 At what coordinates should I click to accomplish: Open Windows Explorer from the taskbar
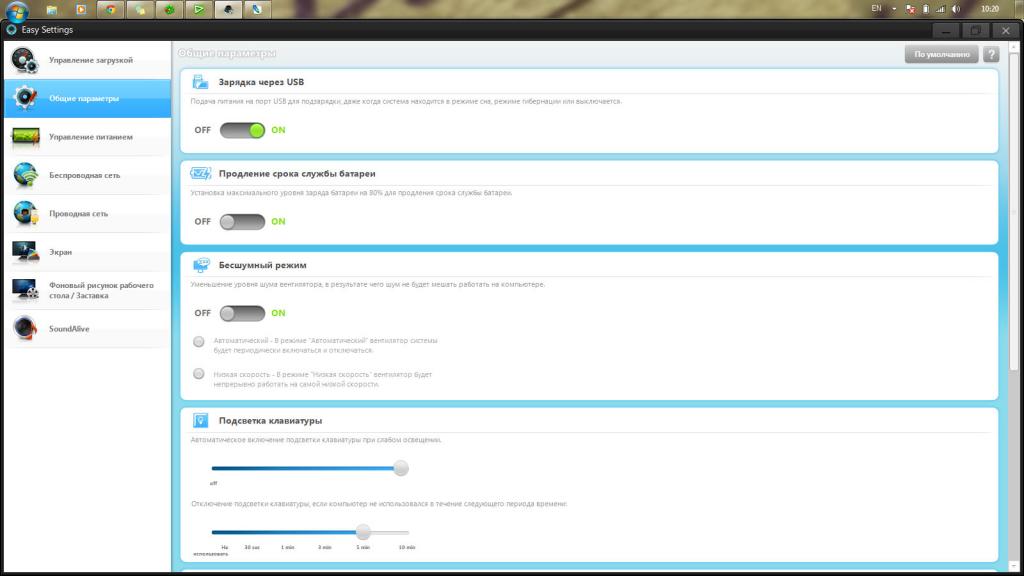pos(52,10)
